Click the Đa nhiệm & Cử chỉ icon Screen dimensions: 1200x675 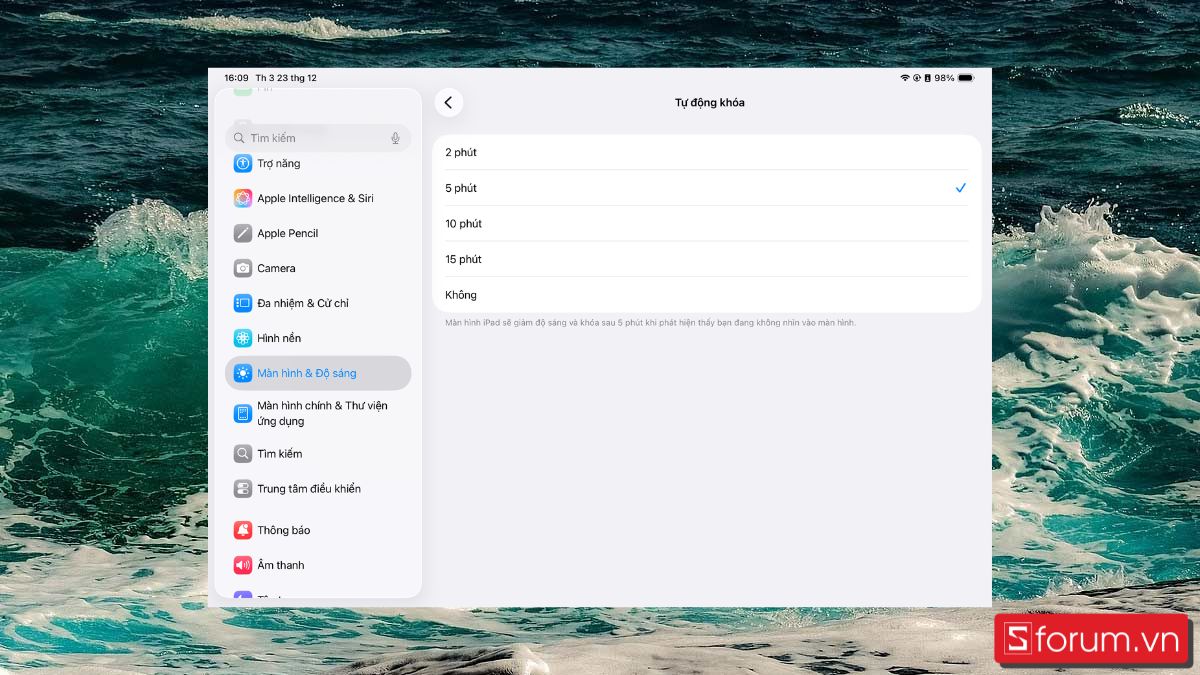(243, 303)
